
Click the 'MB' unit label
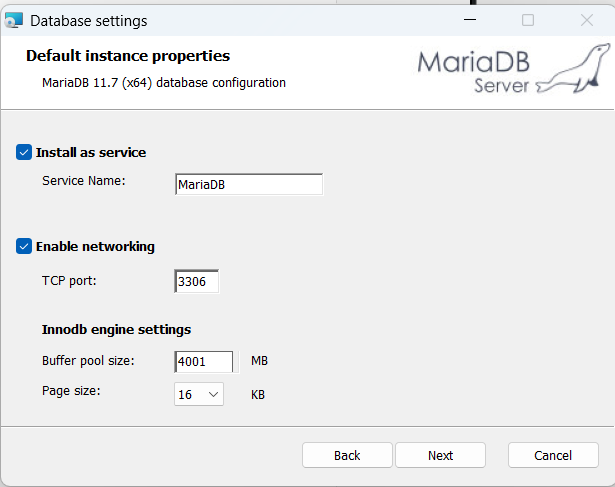coord(259,361)
